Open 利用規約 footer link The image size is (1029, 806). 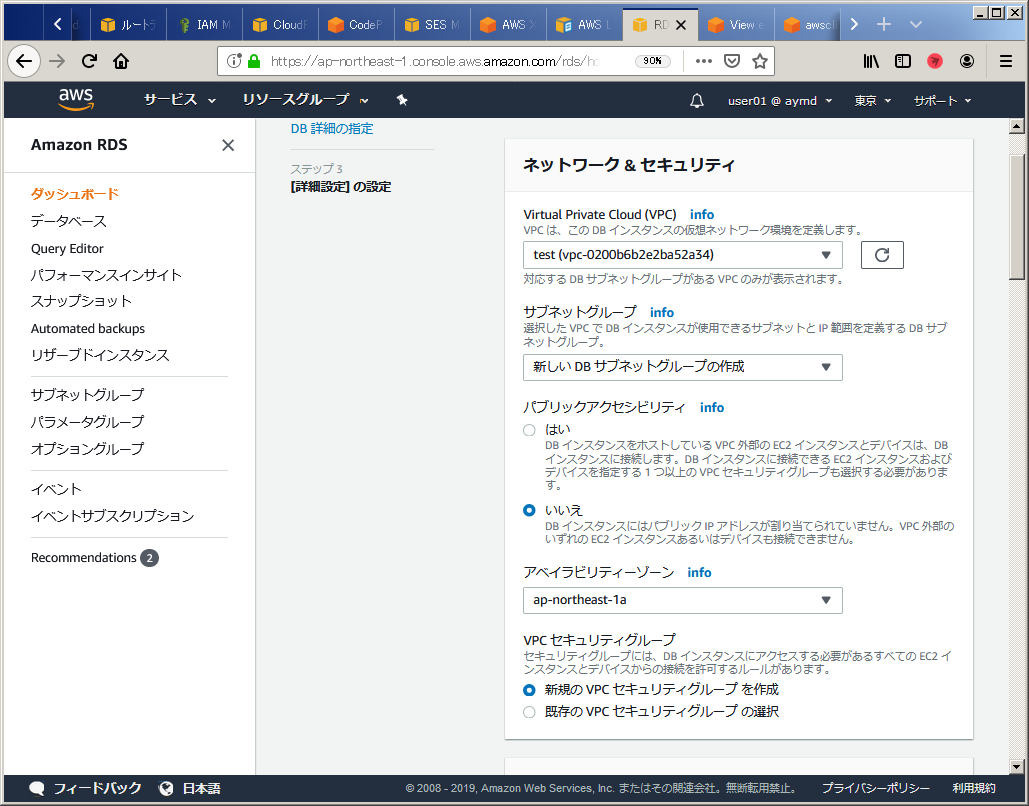point(974,788)
